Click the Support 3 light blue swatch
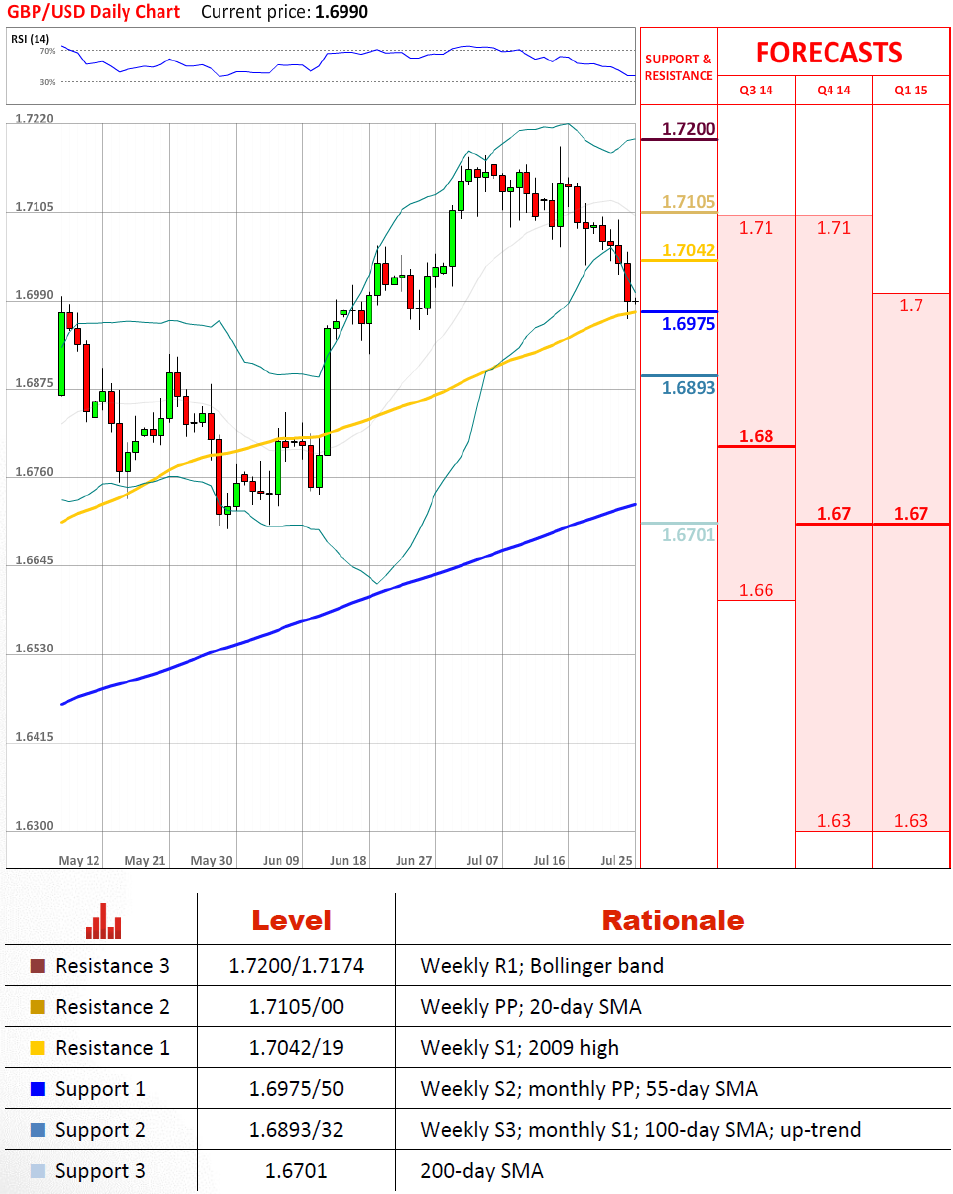The image size is (953, 1194). pyautogui.click(x=38, y=1171)
